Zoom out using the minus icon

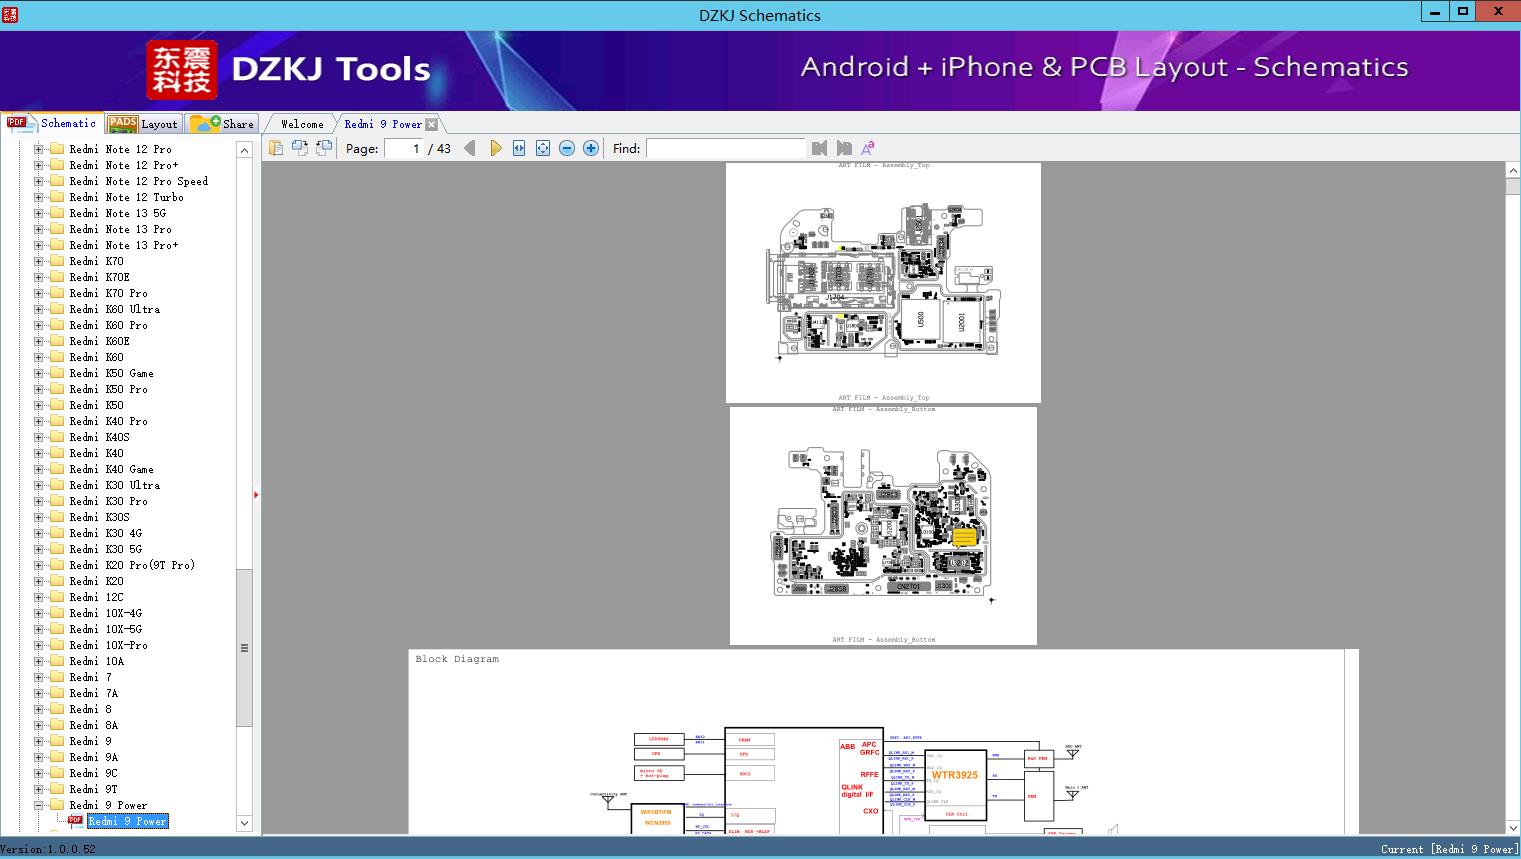(566, 147)
